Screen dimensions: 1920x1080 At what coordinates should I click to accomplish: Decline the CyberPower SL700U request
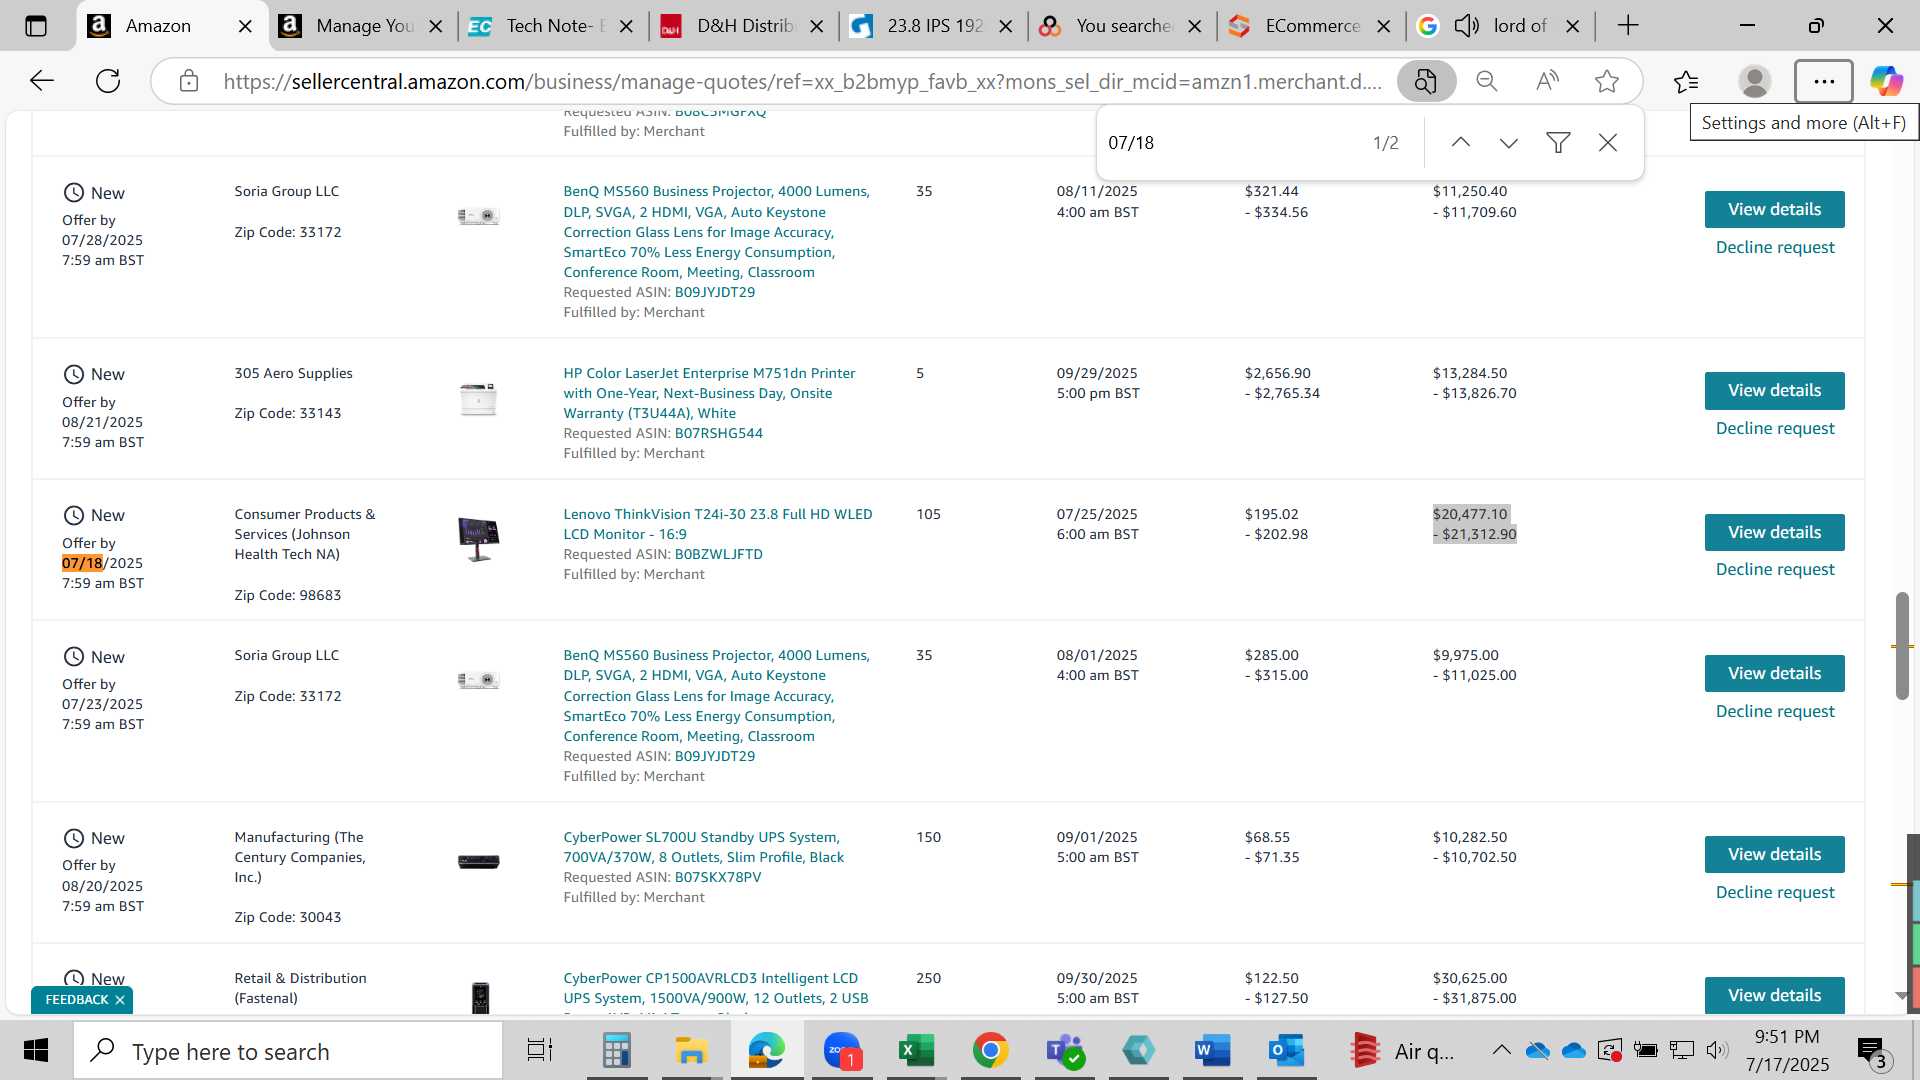1774,892
